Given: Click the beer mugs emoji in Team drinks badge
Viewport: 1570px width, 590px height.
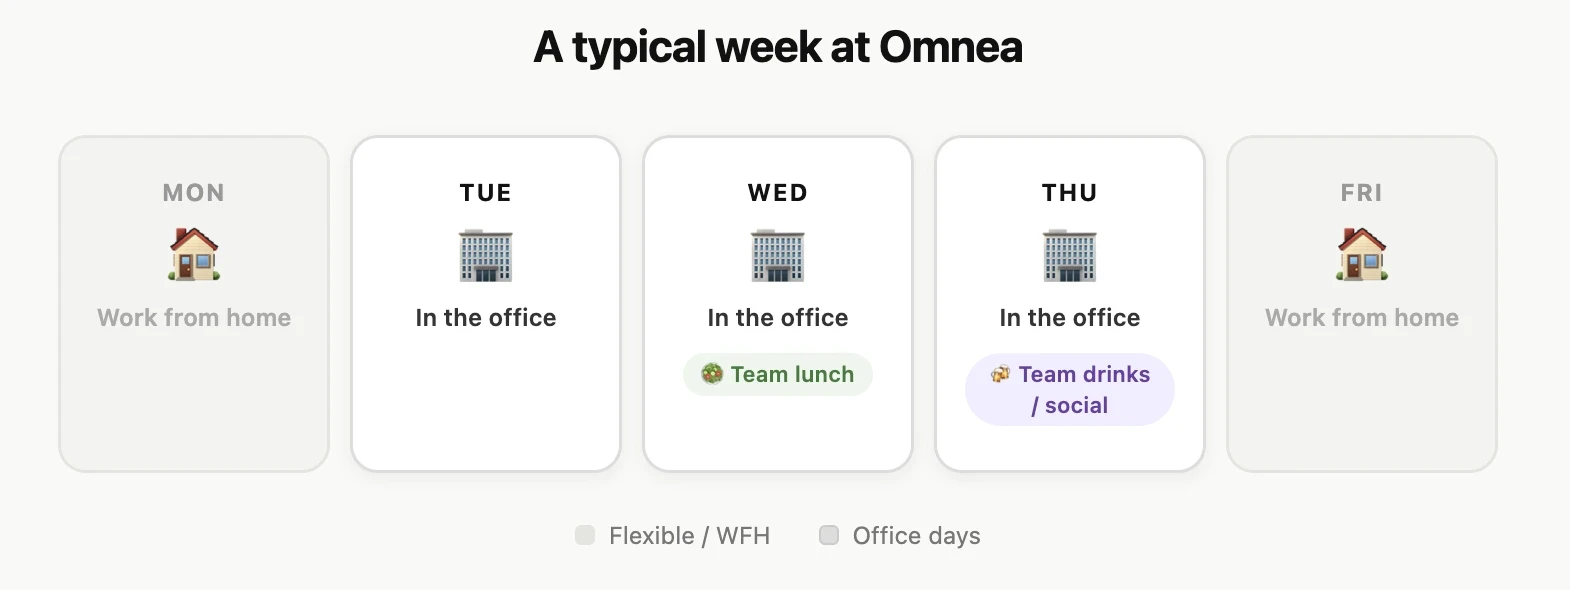Looking at the screenshot, I should (x=1001, y=374).
